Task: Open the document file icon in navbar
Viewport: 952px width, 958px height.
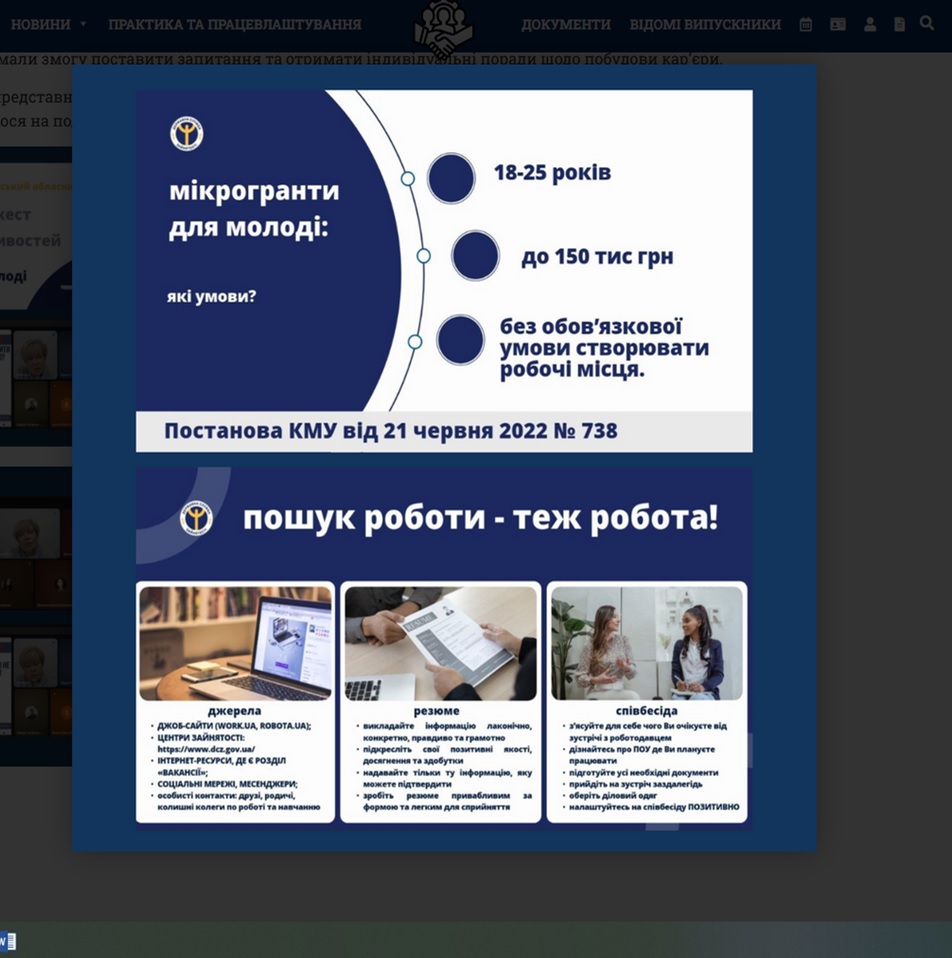Action: tap(899, 24)
